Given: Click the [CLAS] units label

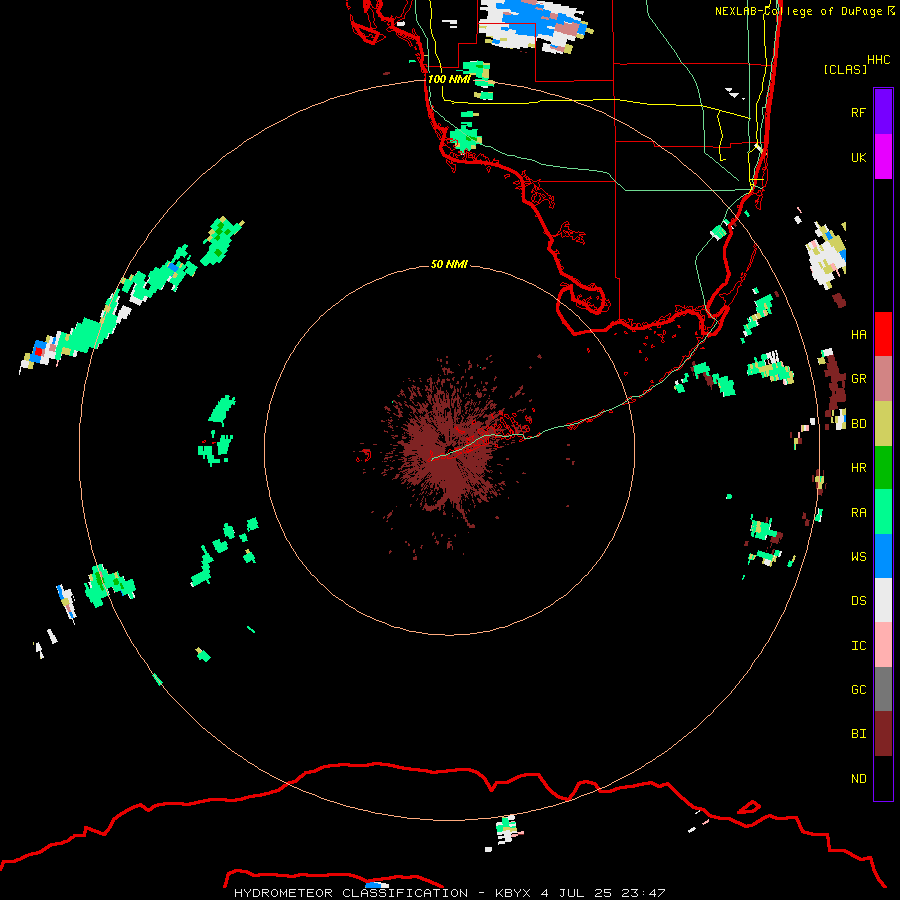Looking at the screenshot, I should (845, 69).
